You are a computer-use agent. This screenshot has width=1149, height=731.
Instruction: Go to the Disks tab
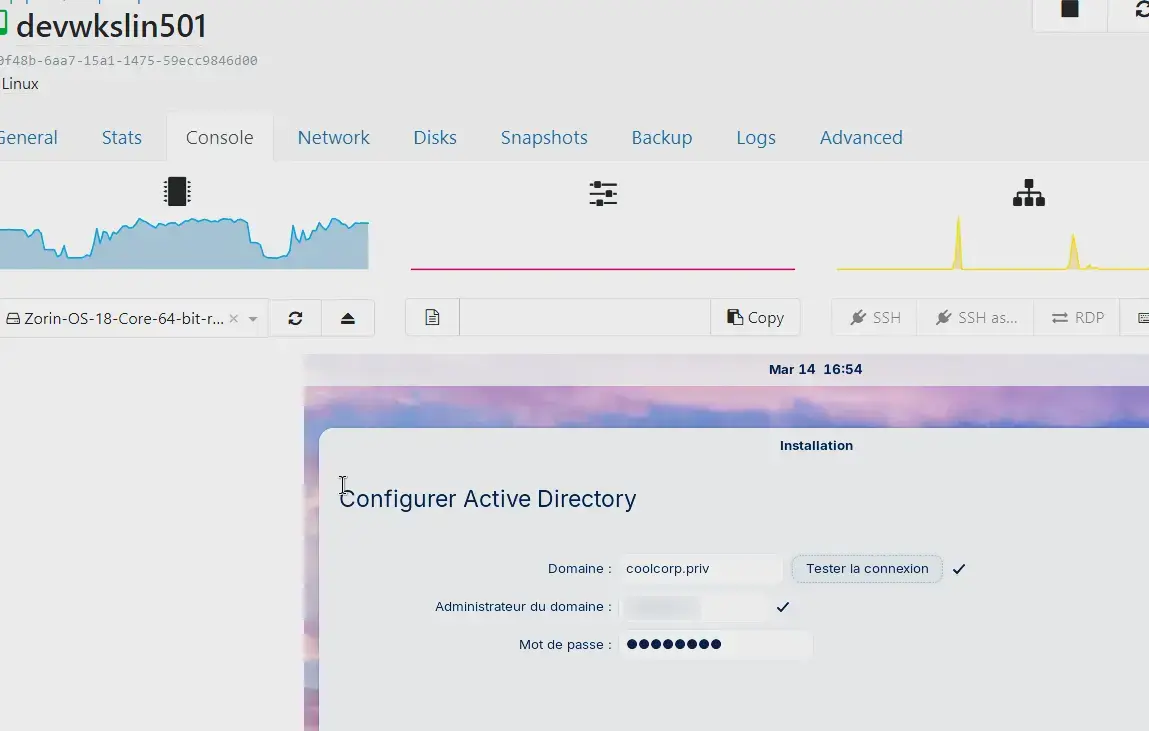point(435,138)
